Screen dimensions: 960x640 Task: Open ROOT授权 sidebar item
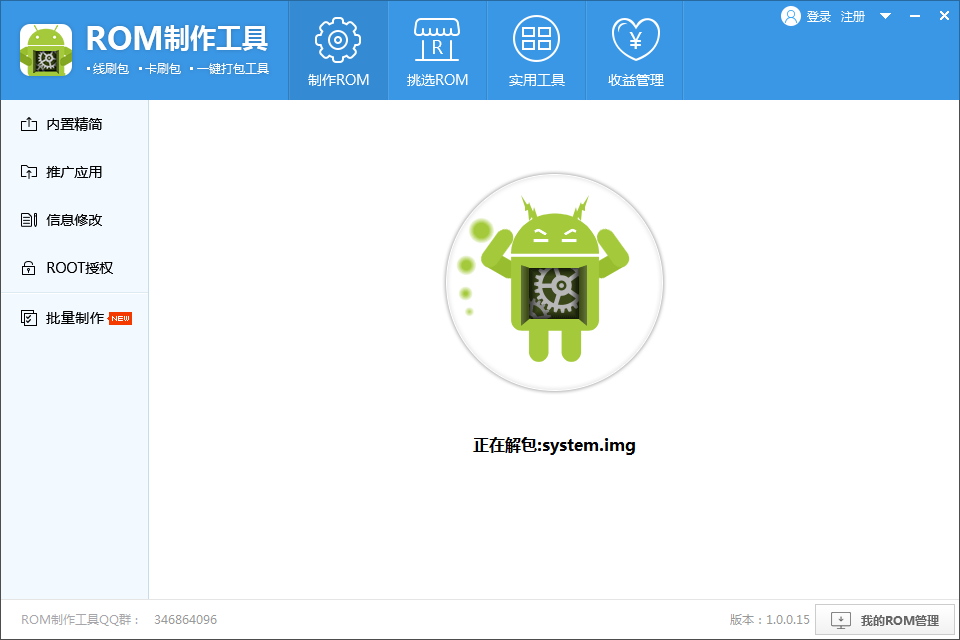point(74,268)
